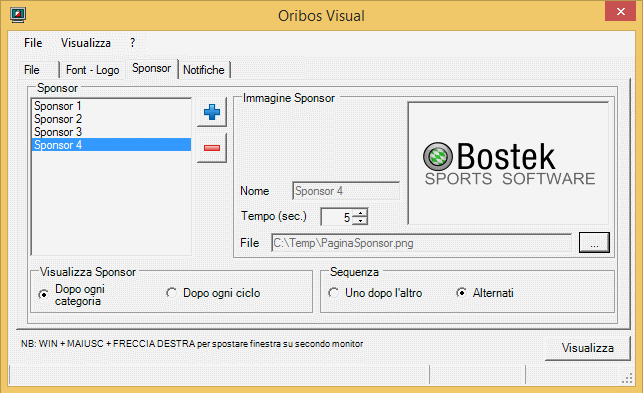Screen dimensions: 643x393
Task: Select 'Sponsor 1' in the list
Action: 111,106
